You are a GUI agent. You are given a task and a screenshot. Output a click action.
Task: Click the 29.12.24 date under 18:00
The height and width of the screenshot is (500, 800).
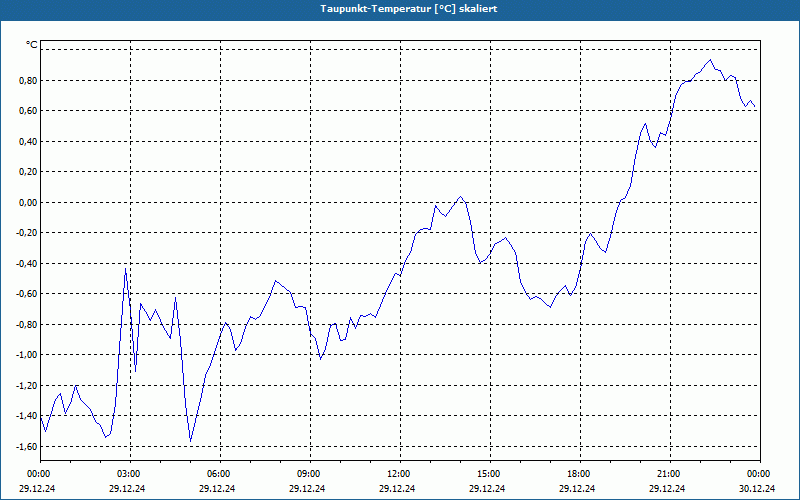pyautogui.click(x=577, y=488)
